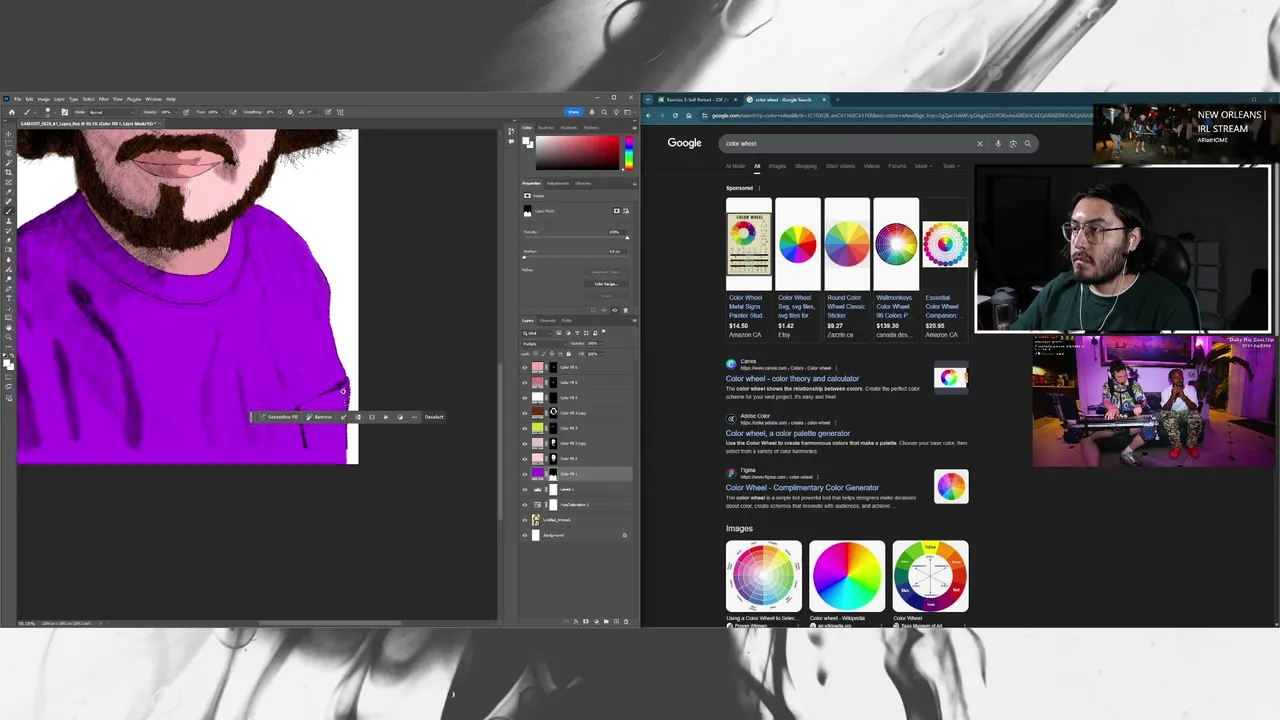The height and width of the screenshot is (720, 1280).
Task: Open the brush Mode dropdown in options bar
Action: coord(112,111)
